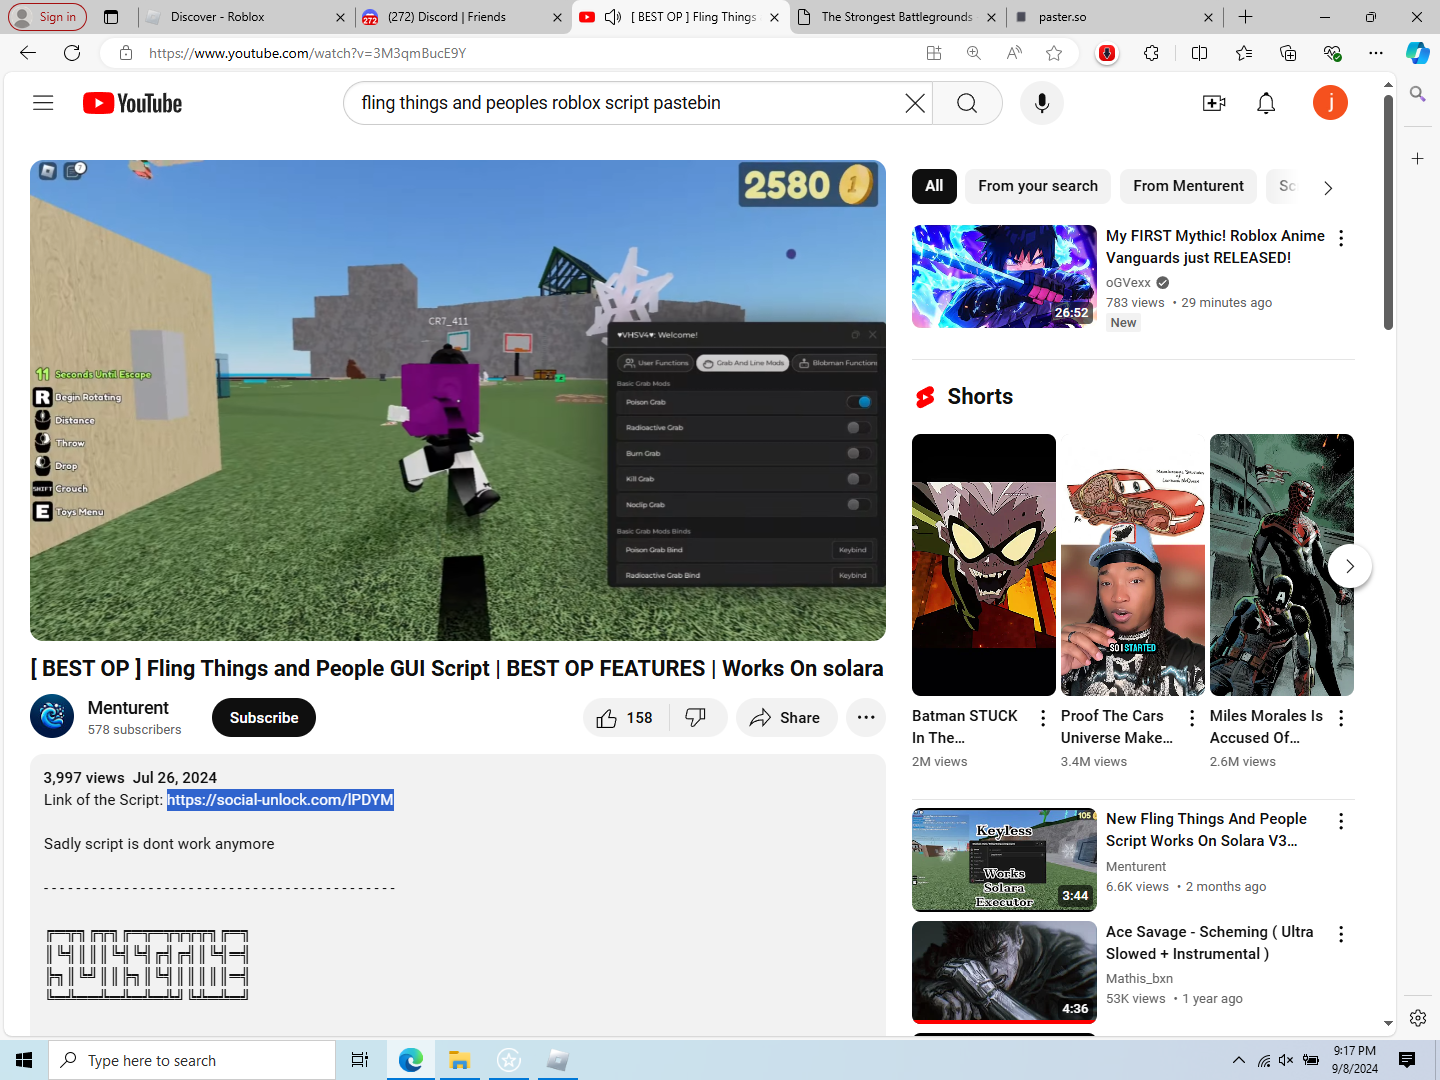Open options for the oGVexx Anime Vanguards video
Screen dimensions: 1440x1080
coord(1341,238)
